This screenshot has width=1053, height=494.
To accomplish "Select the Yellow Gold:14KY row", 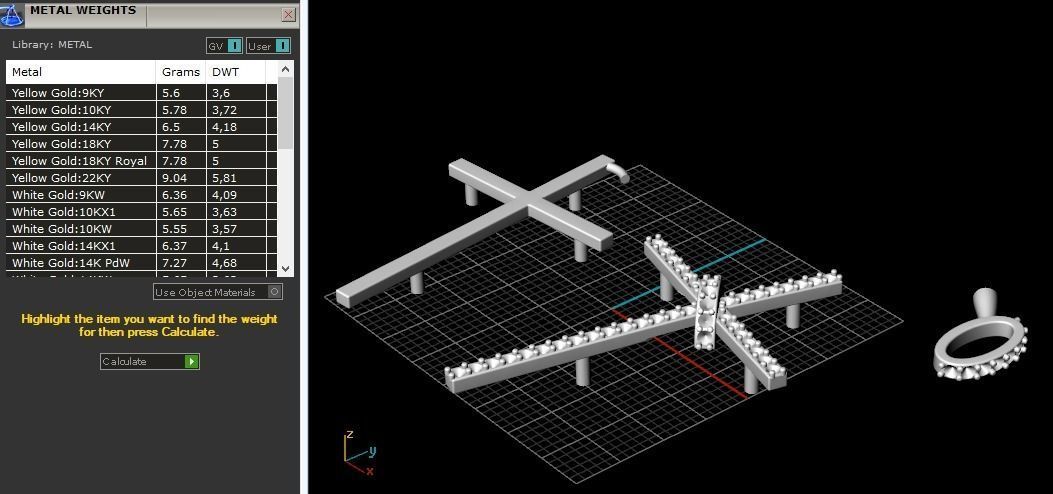I will (141, 127).
